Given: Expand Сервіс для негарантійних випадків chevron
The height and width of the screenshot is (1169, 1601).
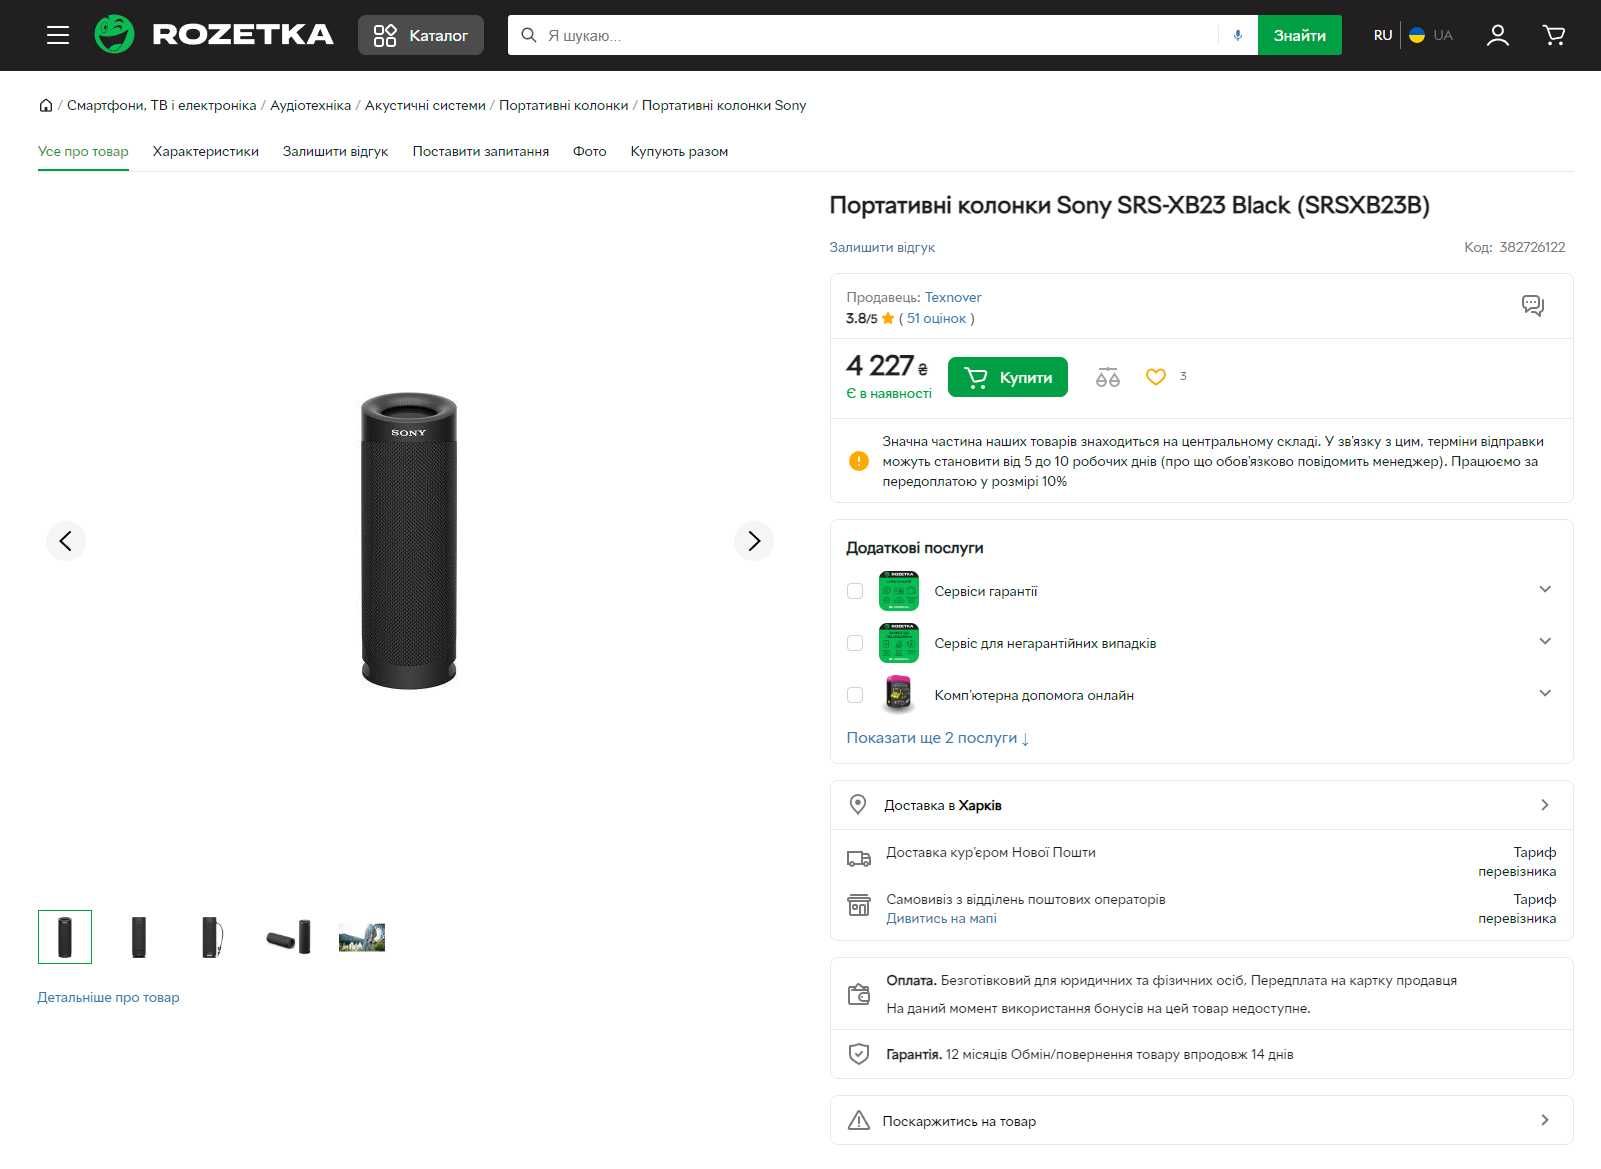Looking at the screenshot, I should [x=1545, y=641].
